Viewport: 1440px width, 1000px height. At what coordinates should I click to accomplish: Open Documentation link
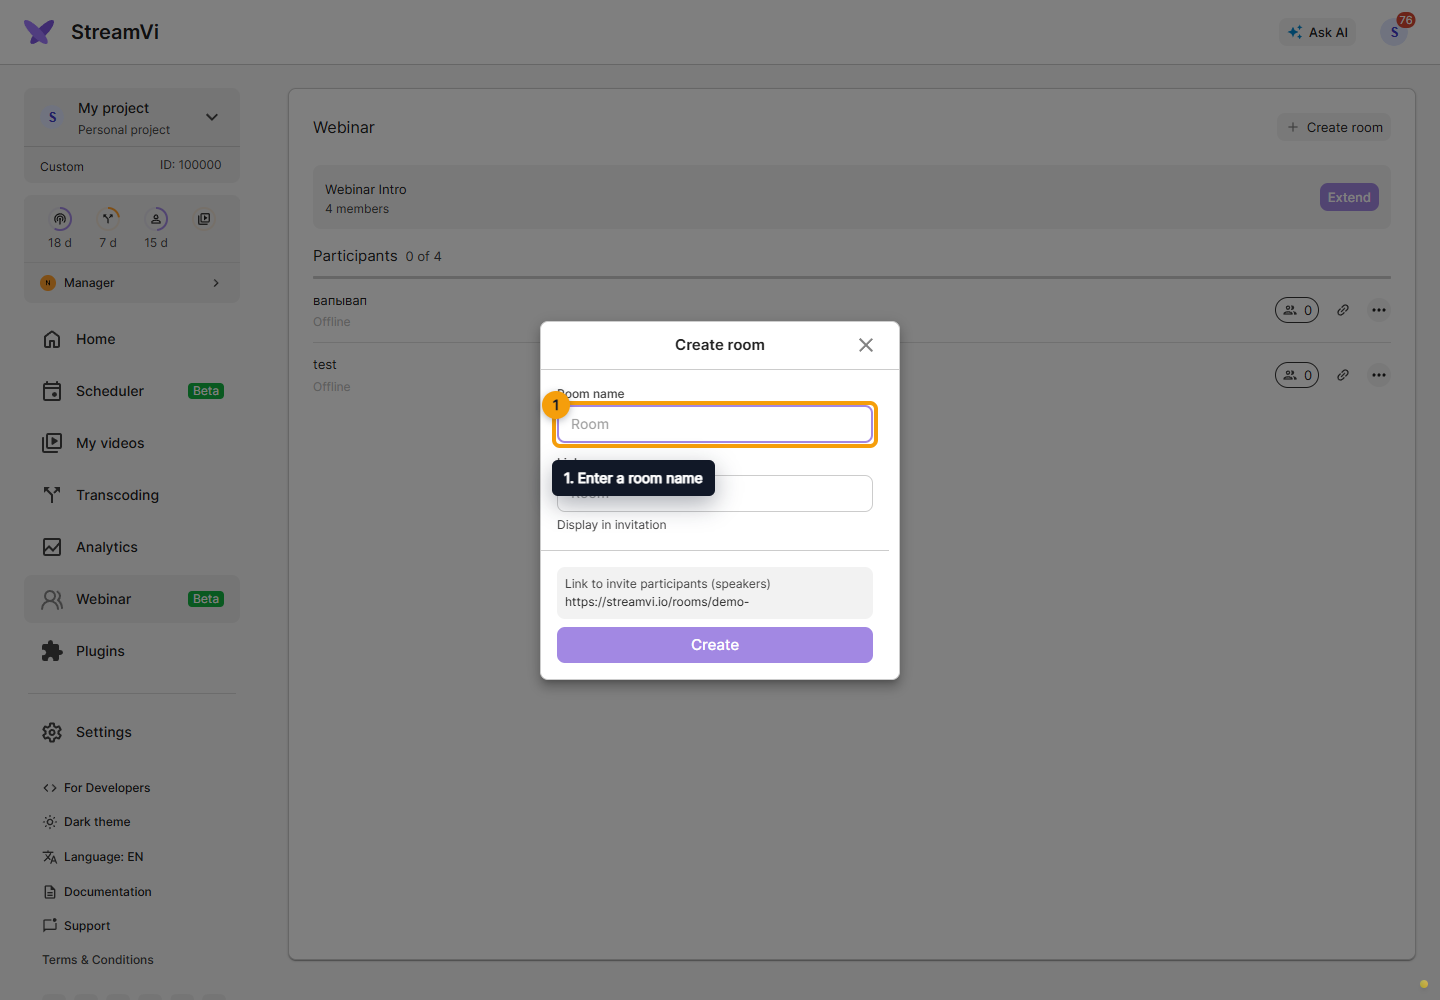(x=97, y=892)
